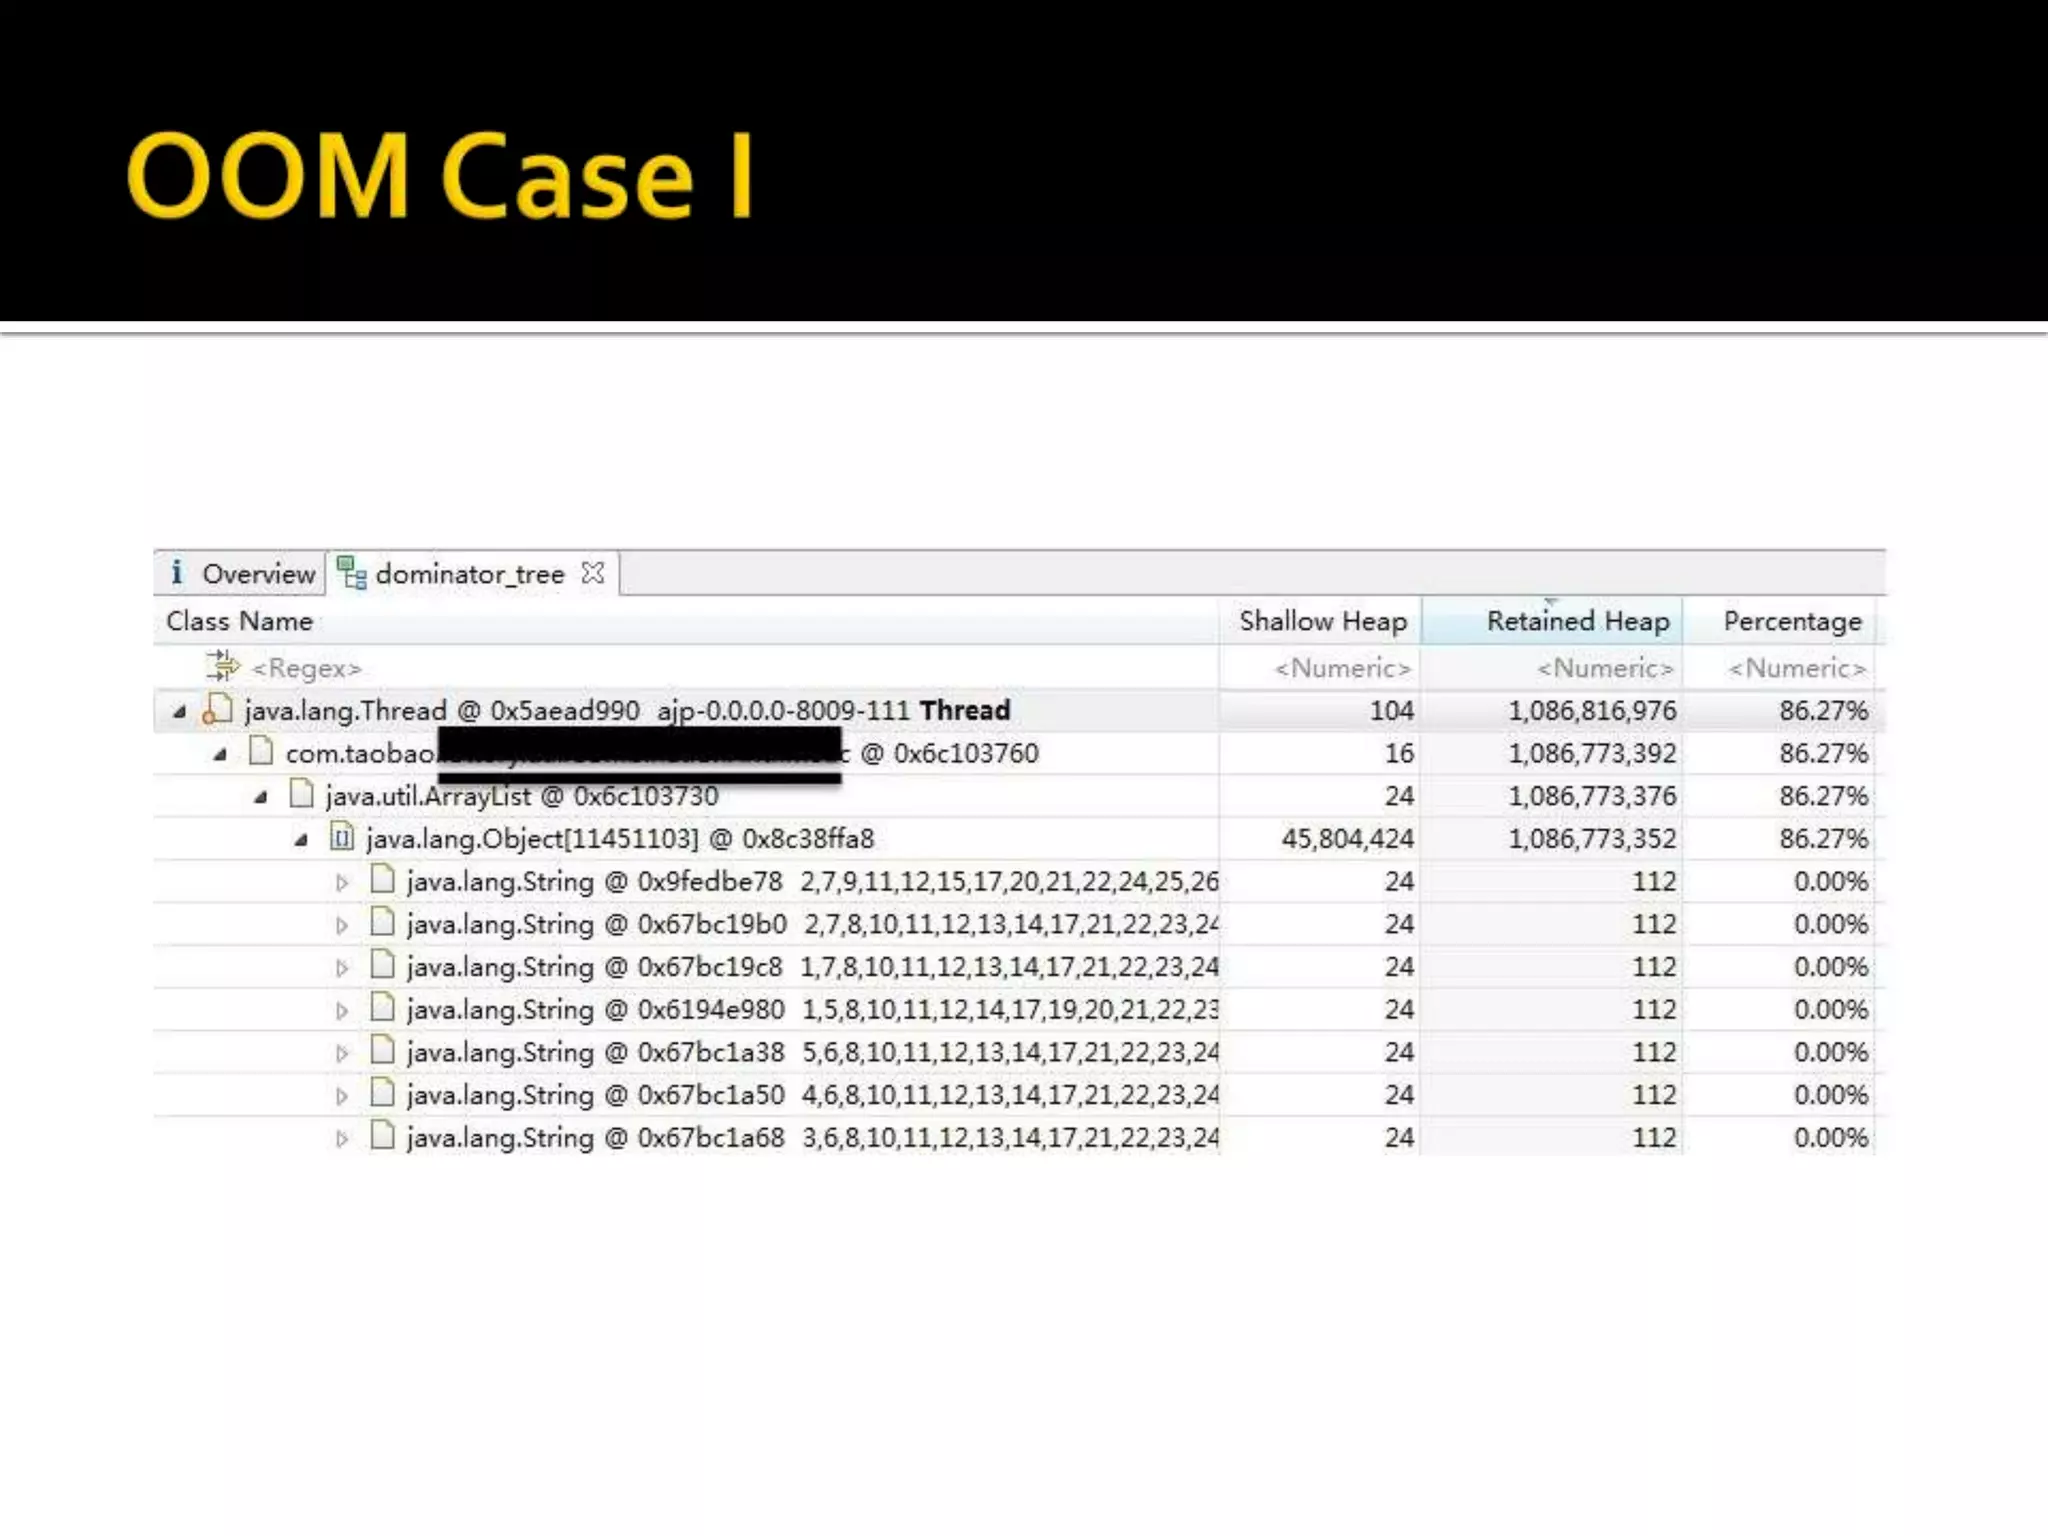
Task: Collapse the java.util.ArrayList node
Action: [x=261, y=797]
